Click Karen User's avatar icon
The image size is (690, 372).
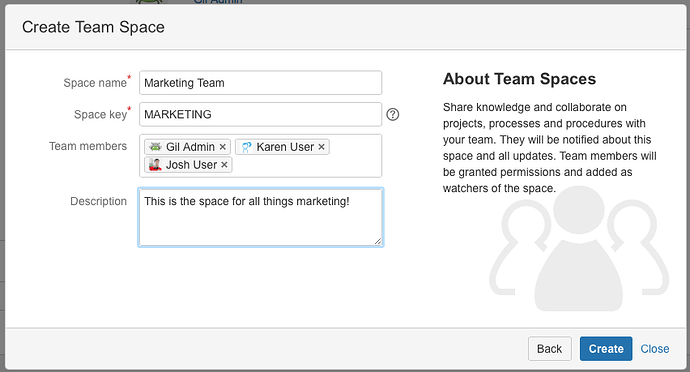coord(246,147)
